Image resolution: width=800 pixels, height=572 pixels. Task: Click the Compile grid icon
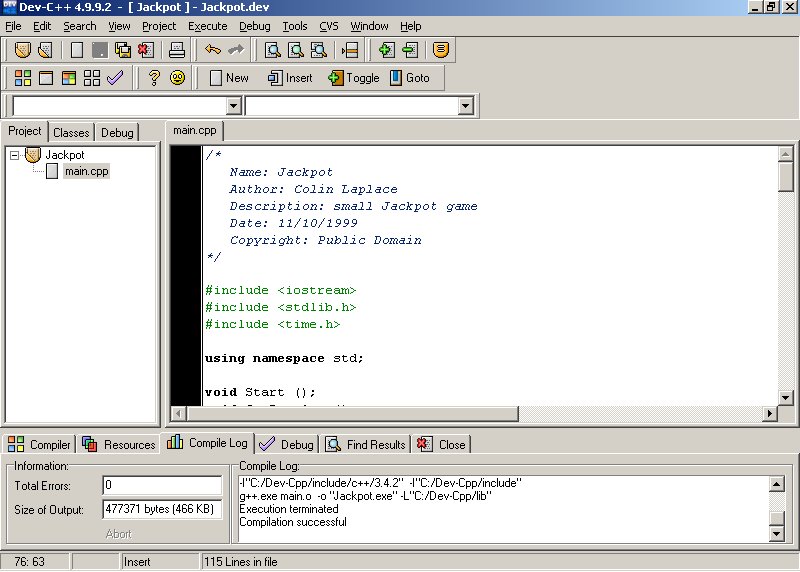click(x=22, y=78)
